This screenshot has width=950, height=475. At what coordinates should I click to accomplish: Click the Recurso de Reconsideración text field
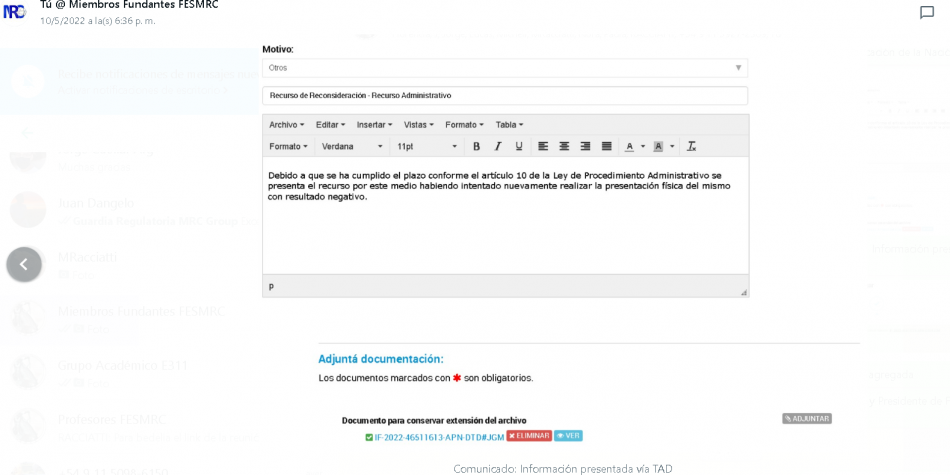[504, 96]
